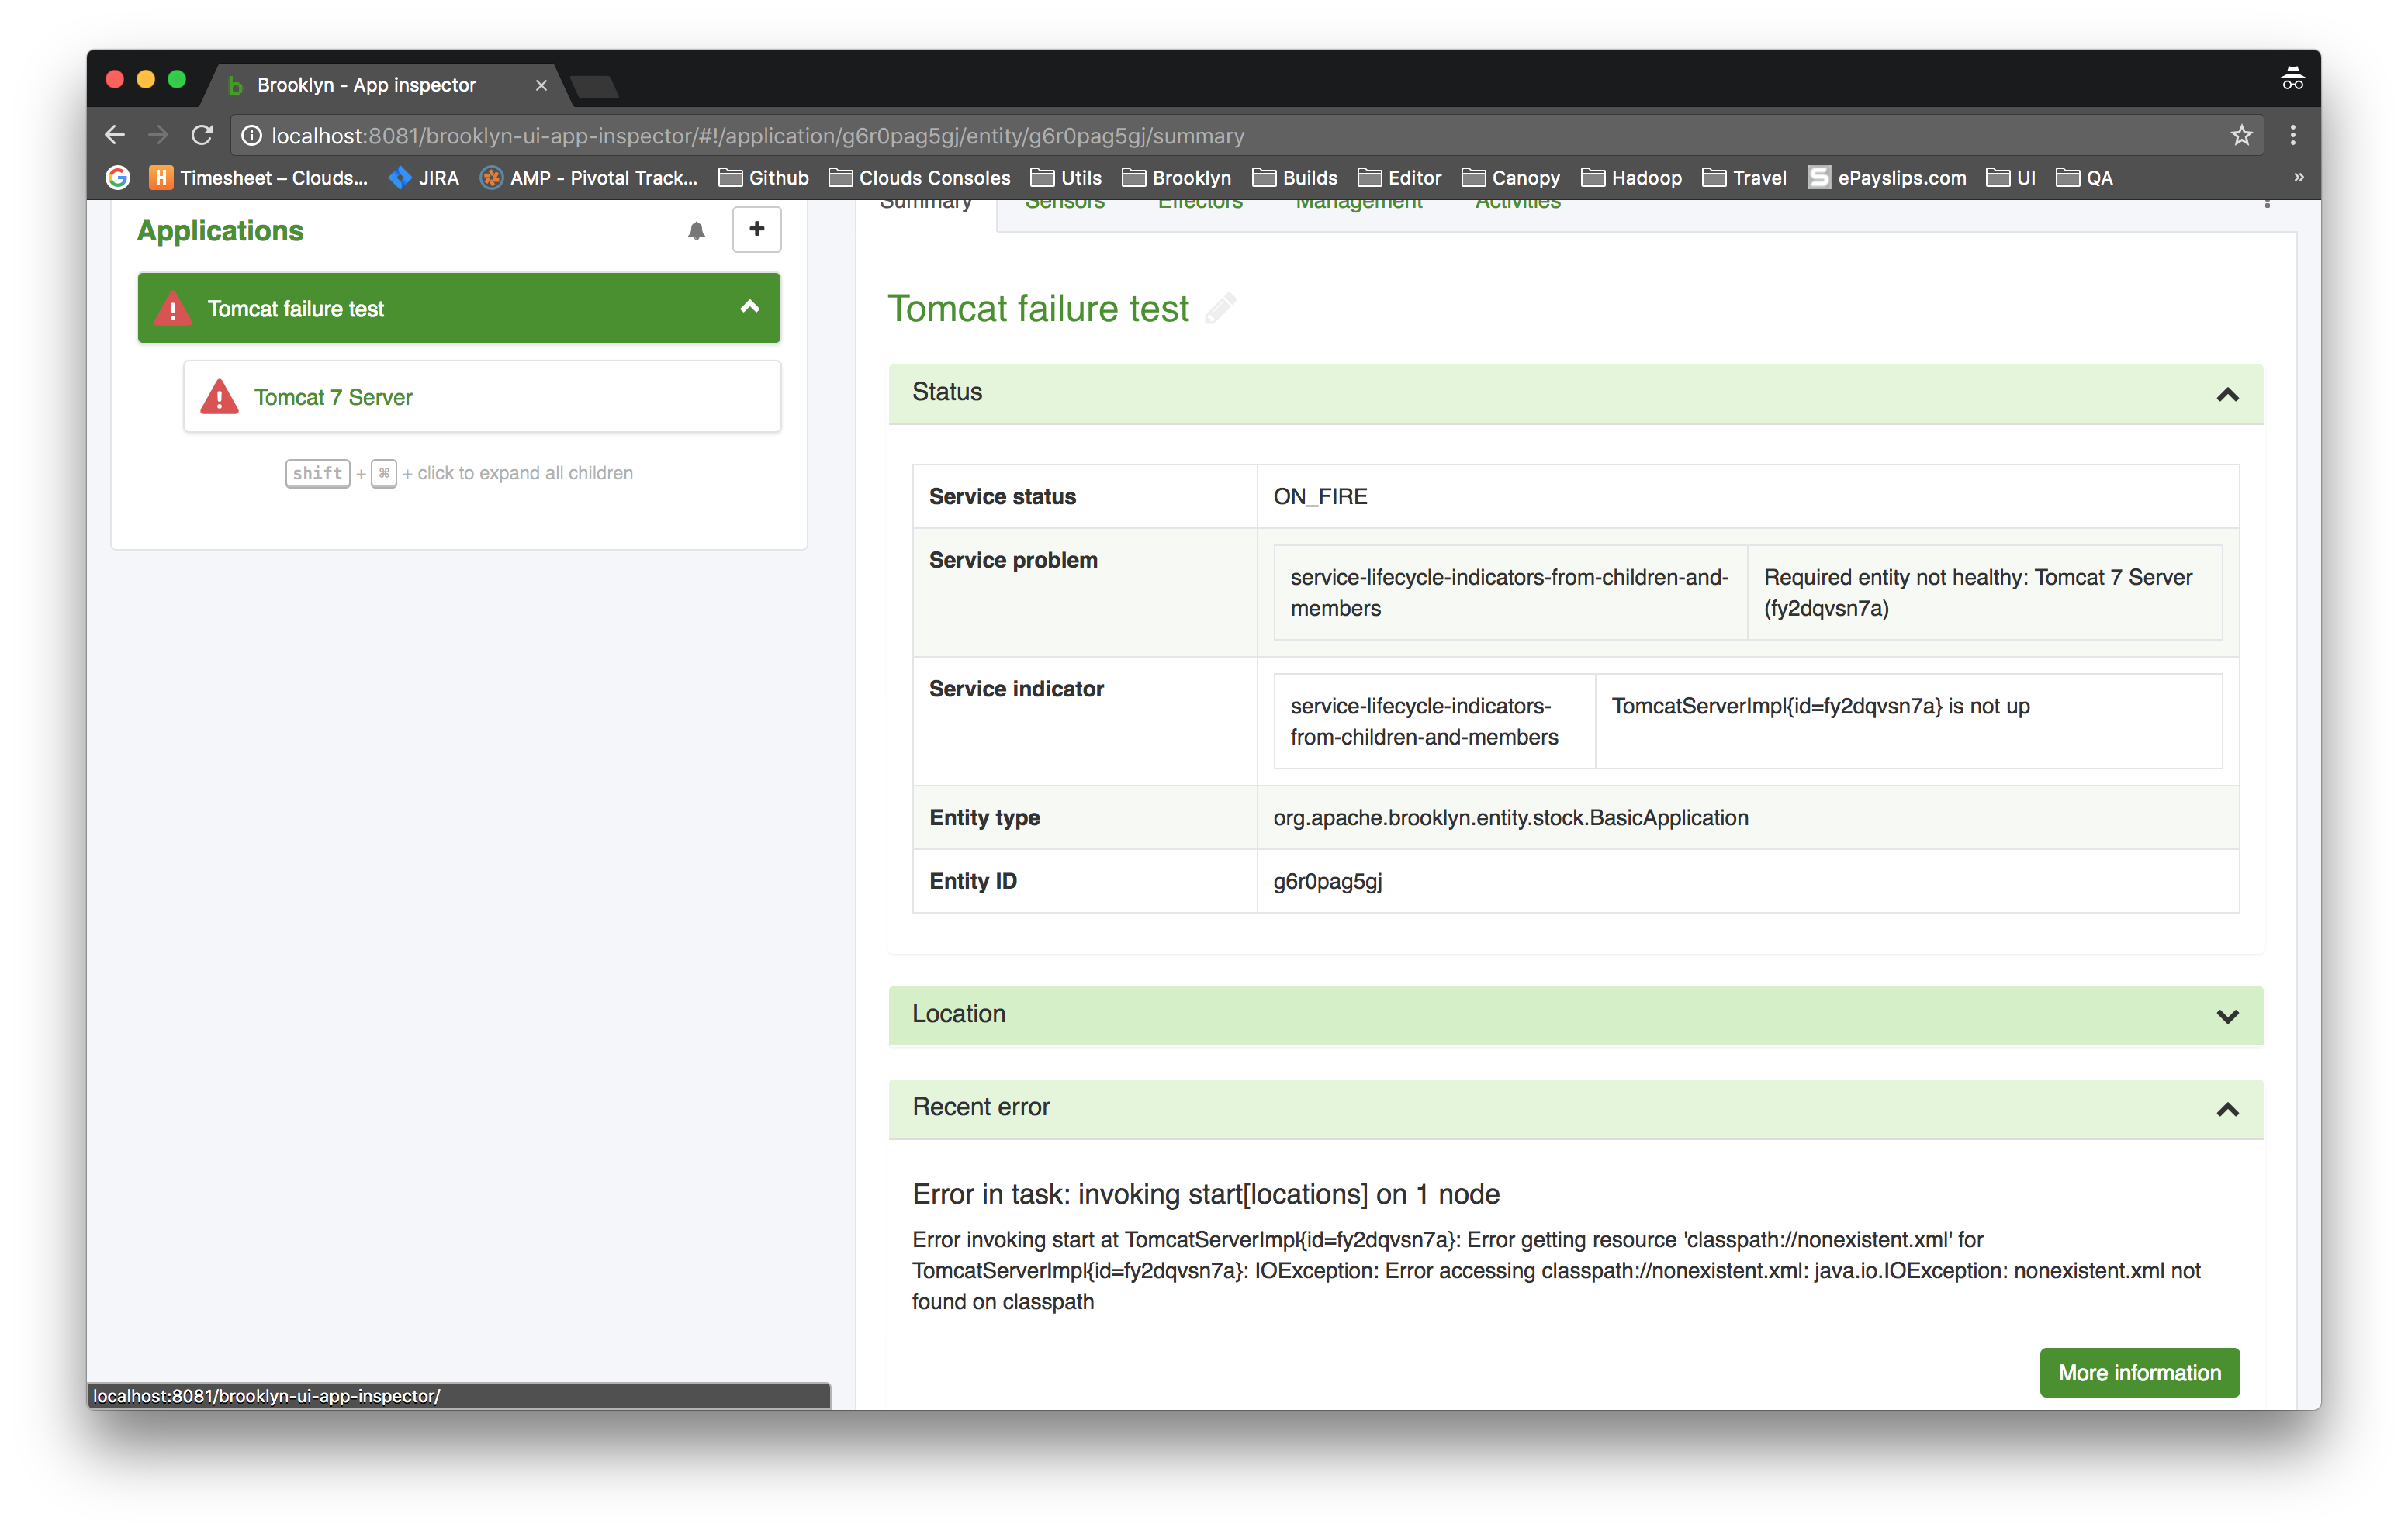
Task: Open the Github bookmarks folder
Action: point(764,178)
